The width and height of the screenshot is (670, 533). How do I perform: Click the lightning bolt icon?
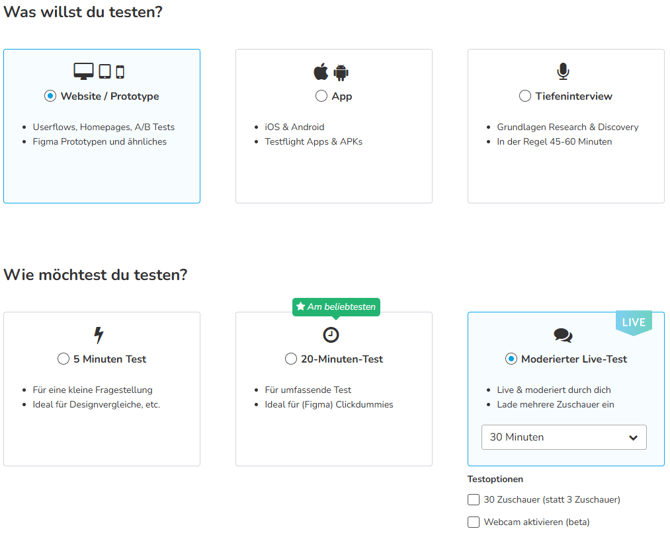(99, 335)
